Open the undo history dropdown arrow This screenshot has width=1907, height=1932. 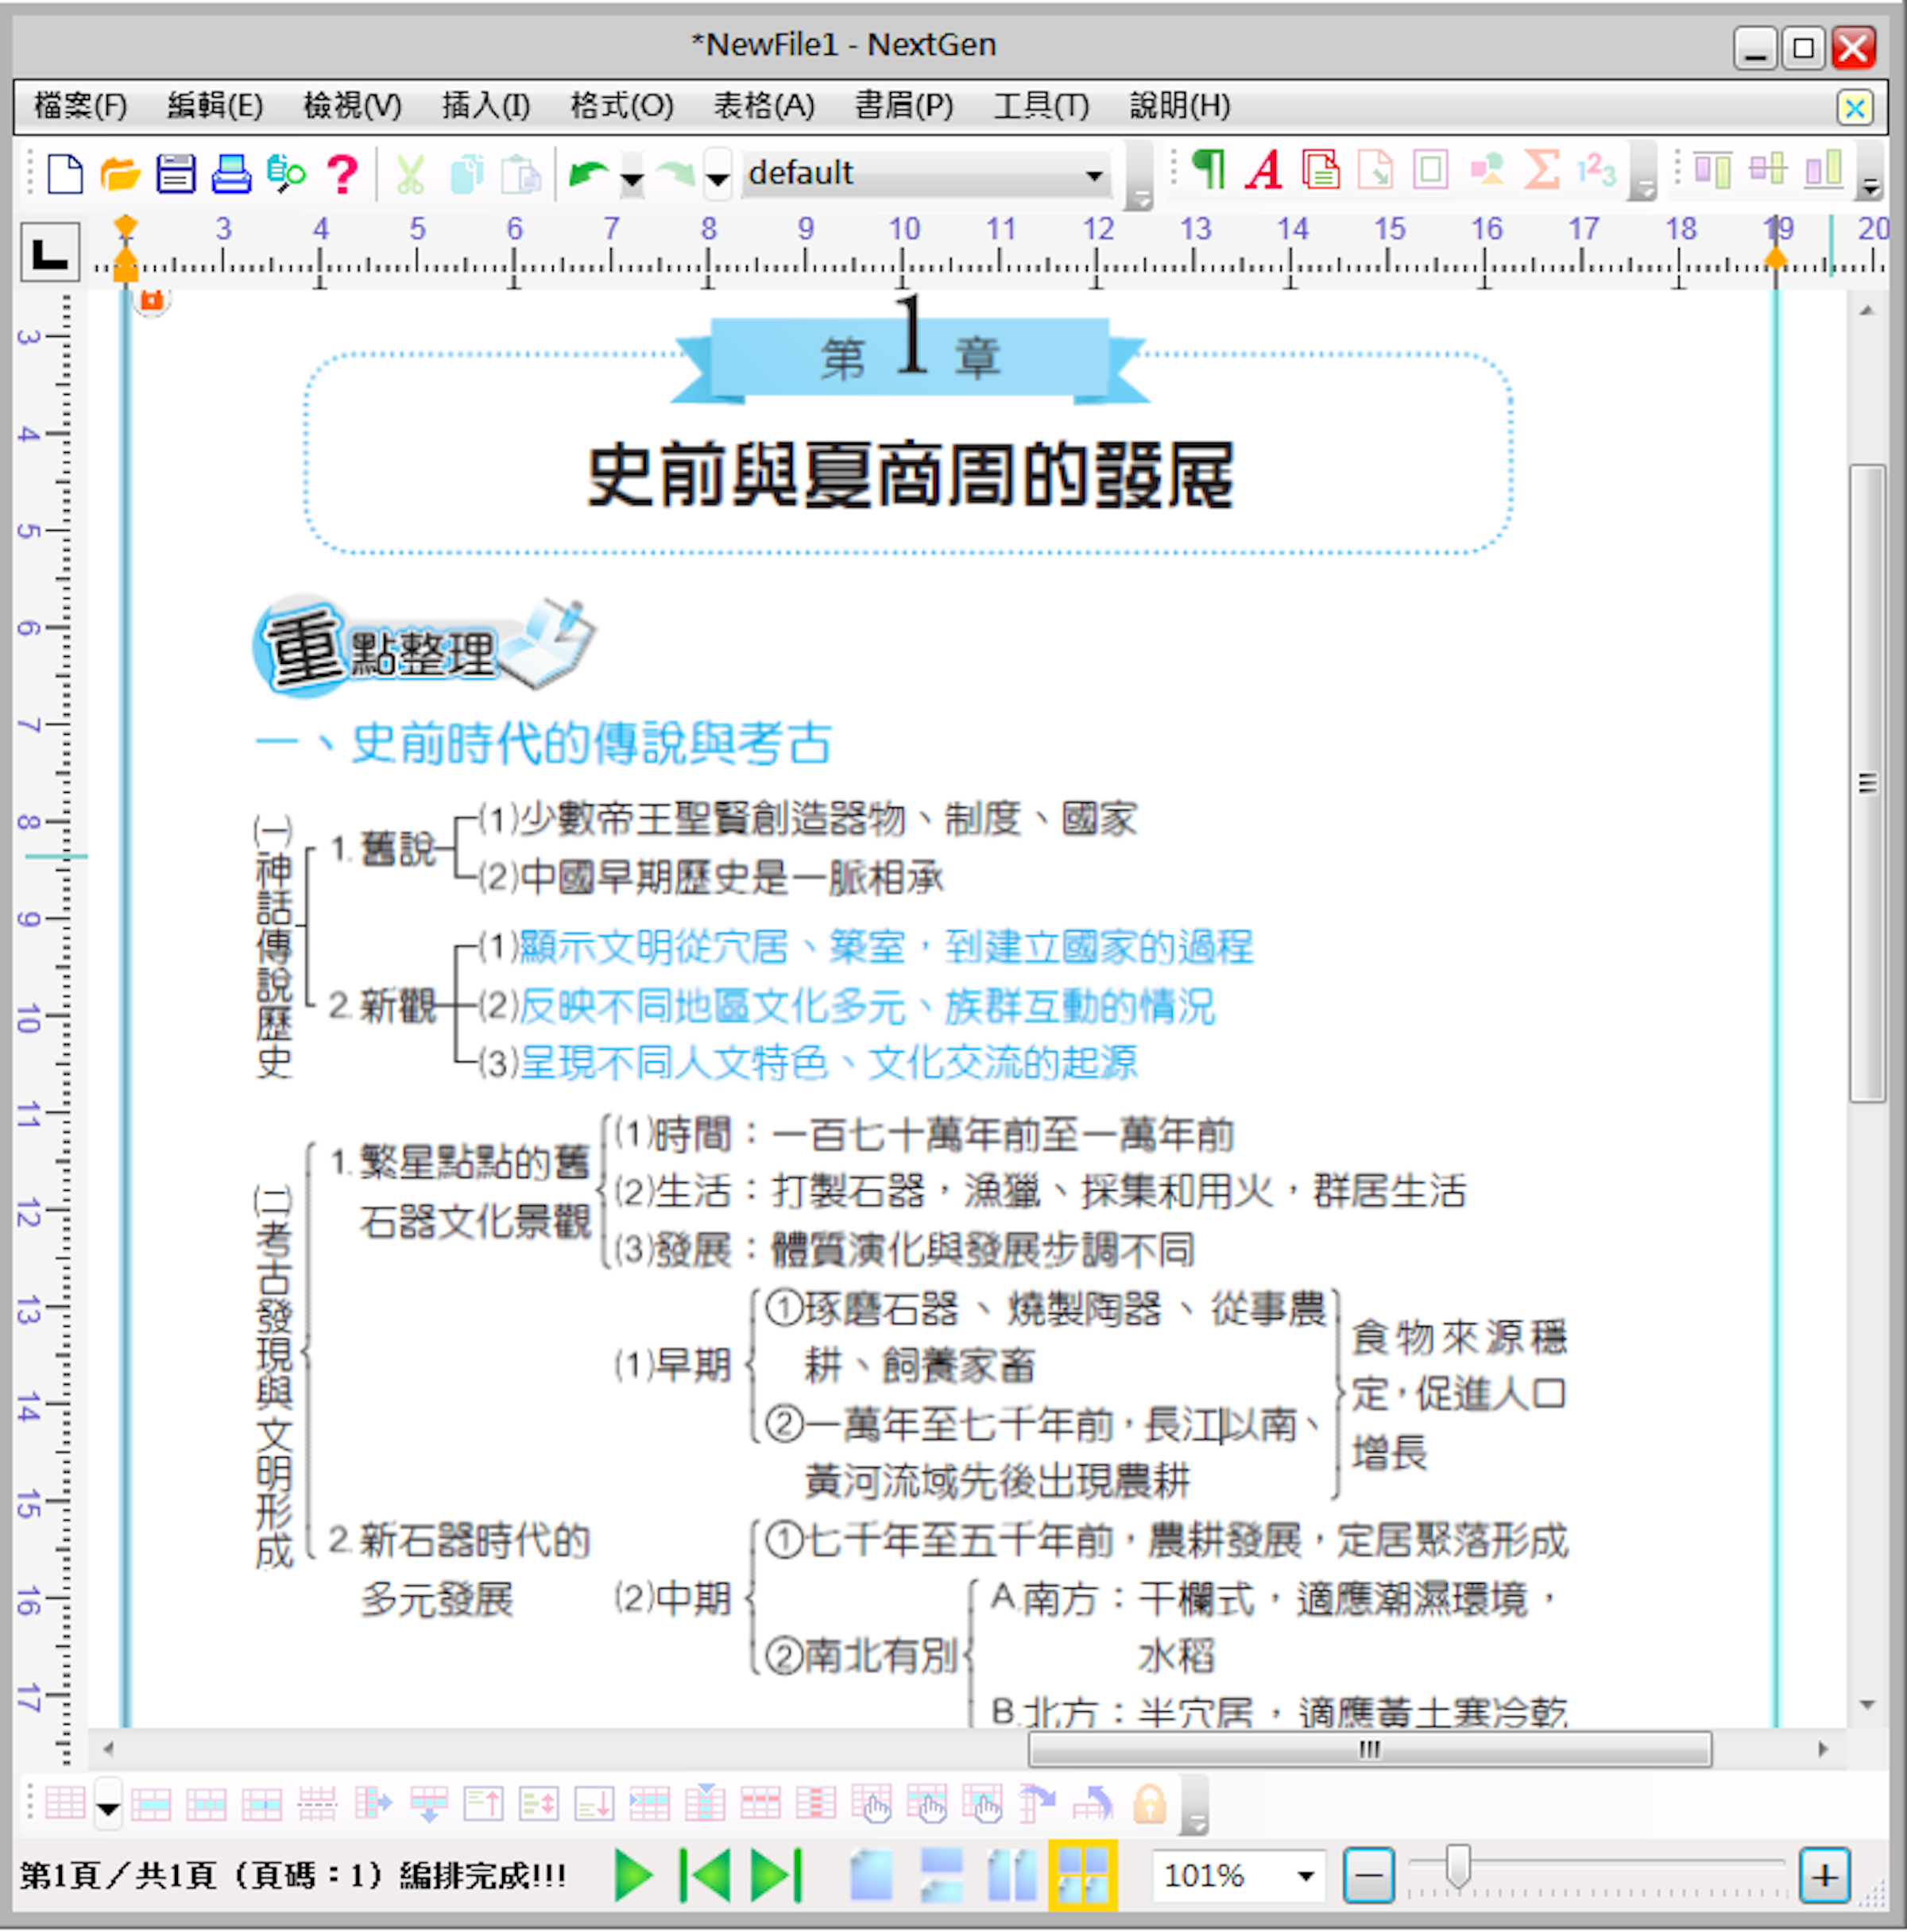coord(632,175)
